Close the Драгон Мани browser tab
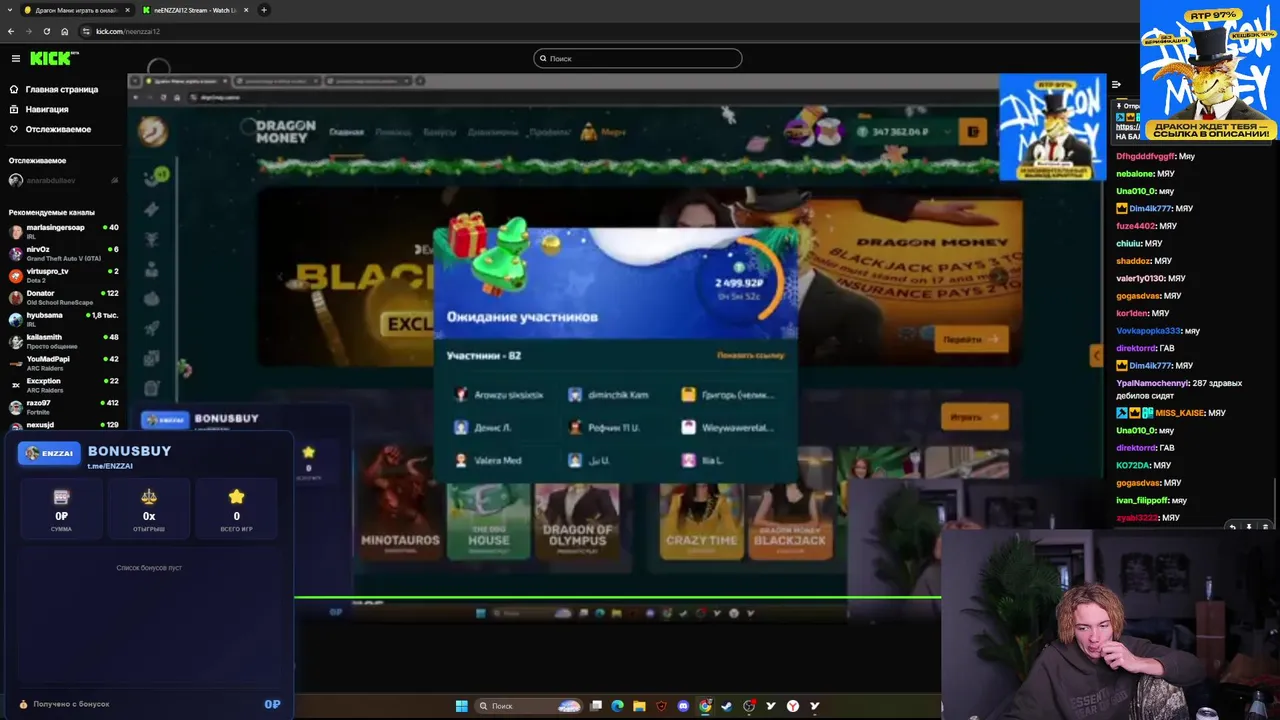 tap(127, 10)
